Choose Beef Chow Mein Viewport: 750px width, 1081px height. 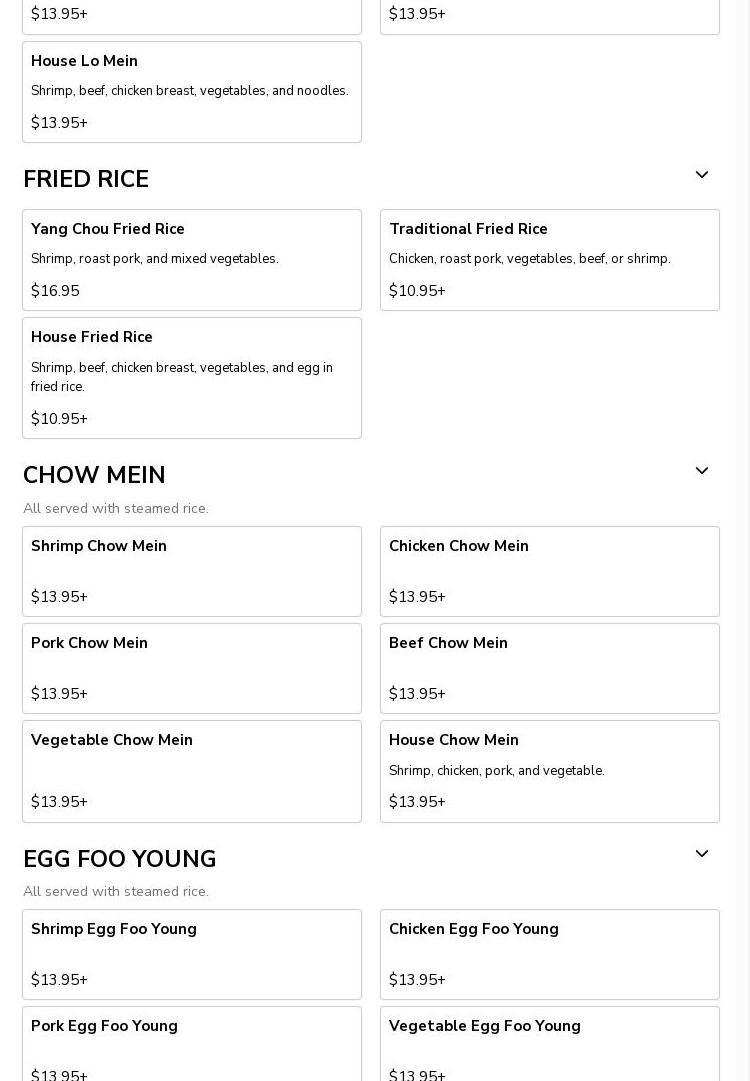click(550, 668)
